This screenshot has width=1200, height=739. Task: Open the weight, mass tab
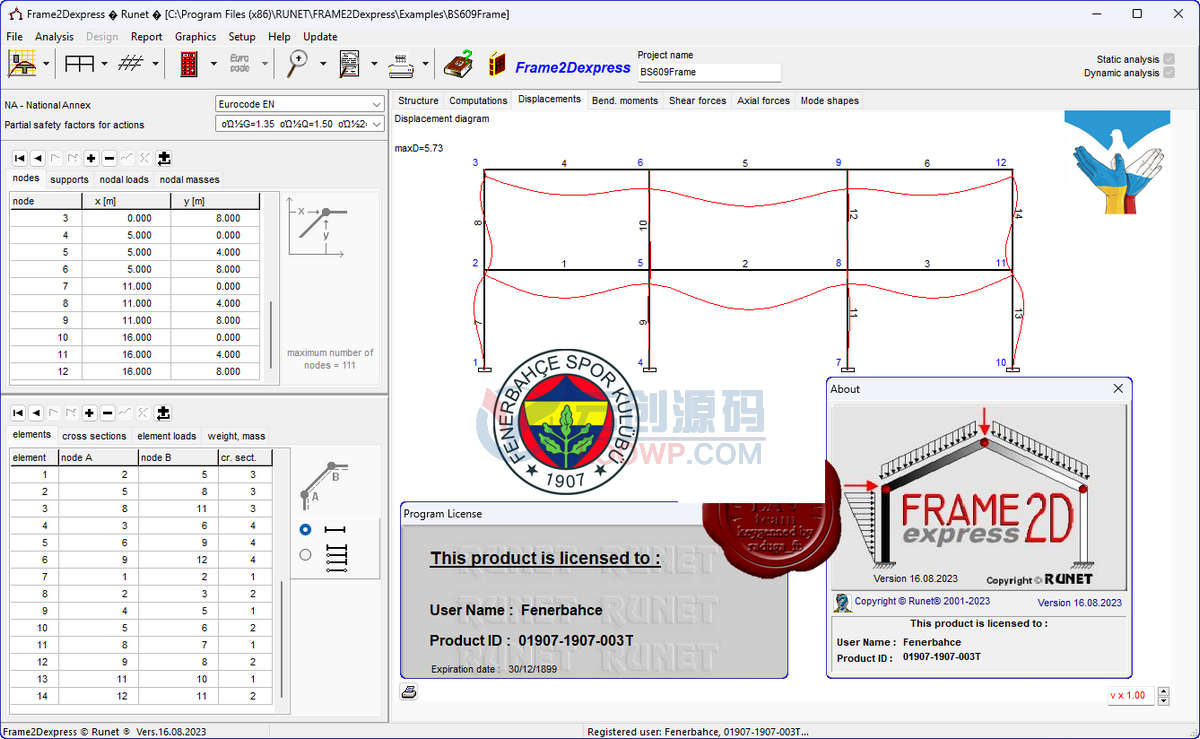click(x=236, y=436)
